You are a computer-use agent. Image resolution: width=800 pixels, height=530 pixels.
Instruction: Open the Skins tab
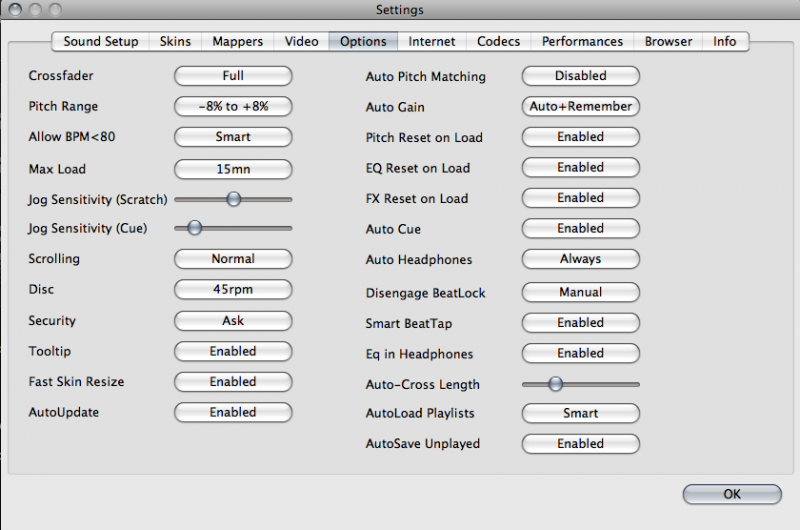point(175,41)
